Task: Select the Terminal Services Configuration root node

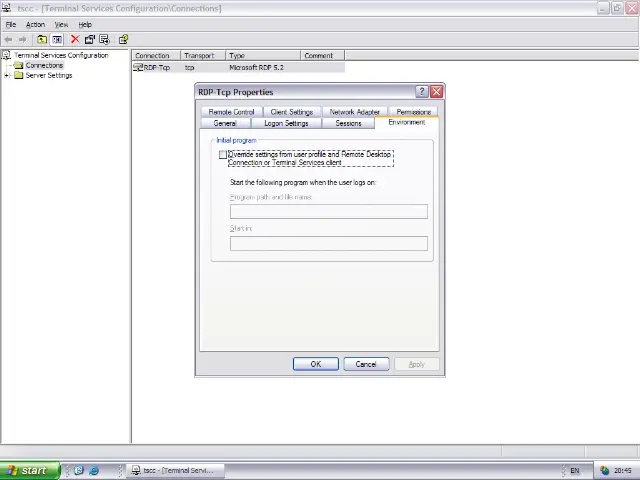Action: coord(61,55)
